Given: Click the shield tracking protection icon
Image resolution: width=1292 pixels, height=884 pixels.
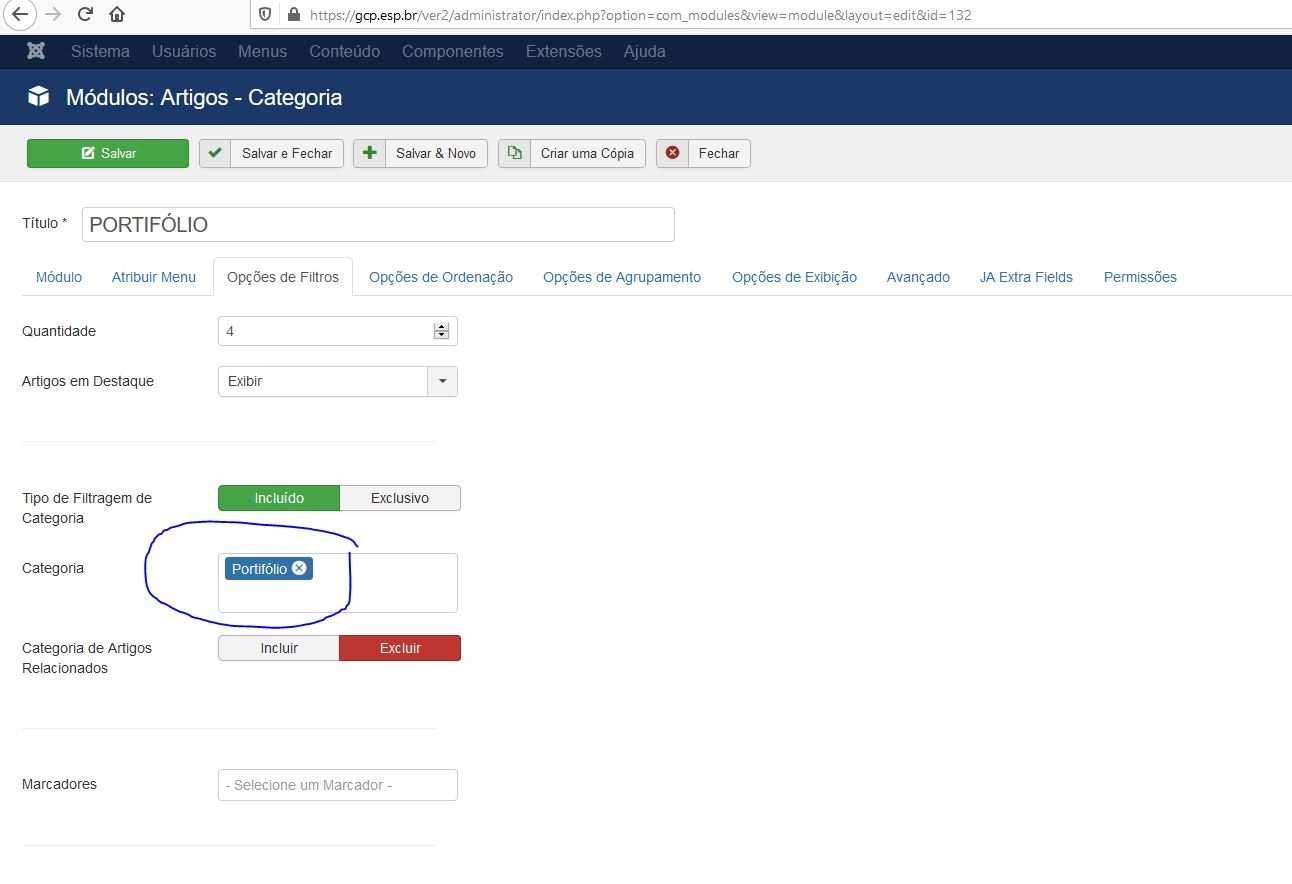Looking at the screenshot, I should point(265,15).
